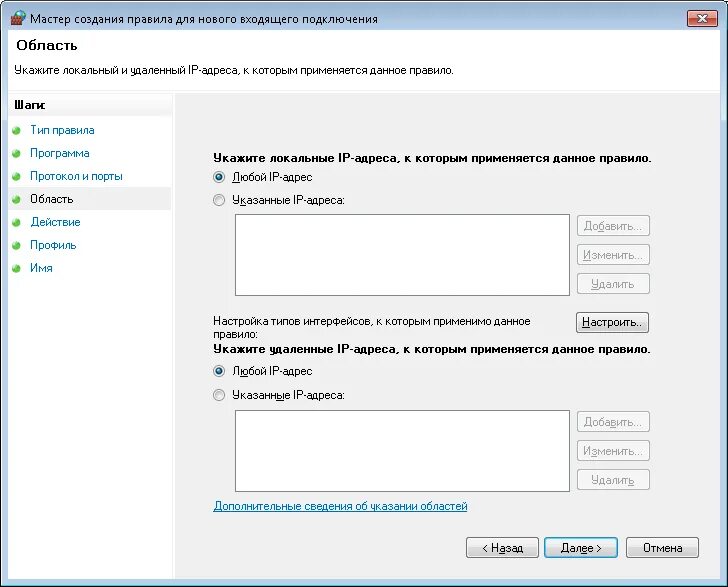Image resolution: width=728 pixels, height=587 pixels.
Task: Click the remote IP addresses list box
Action: coord(402,450)
